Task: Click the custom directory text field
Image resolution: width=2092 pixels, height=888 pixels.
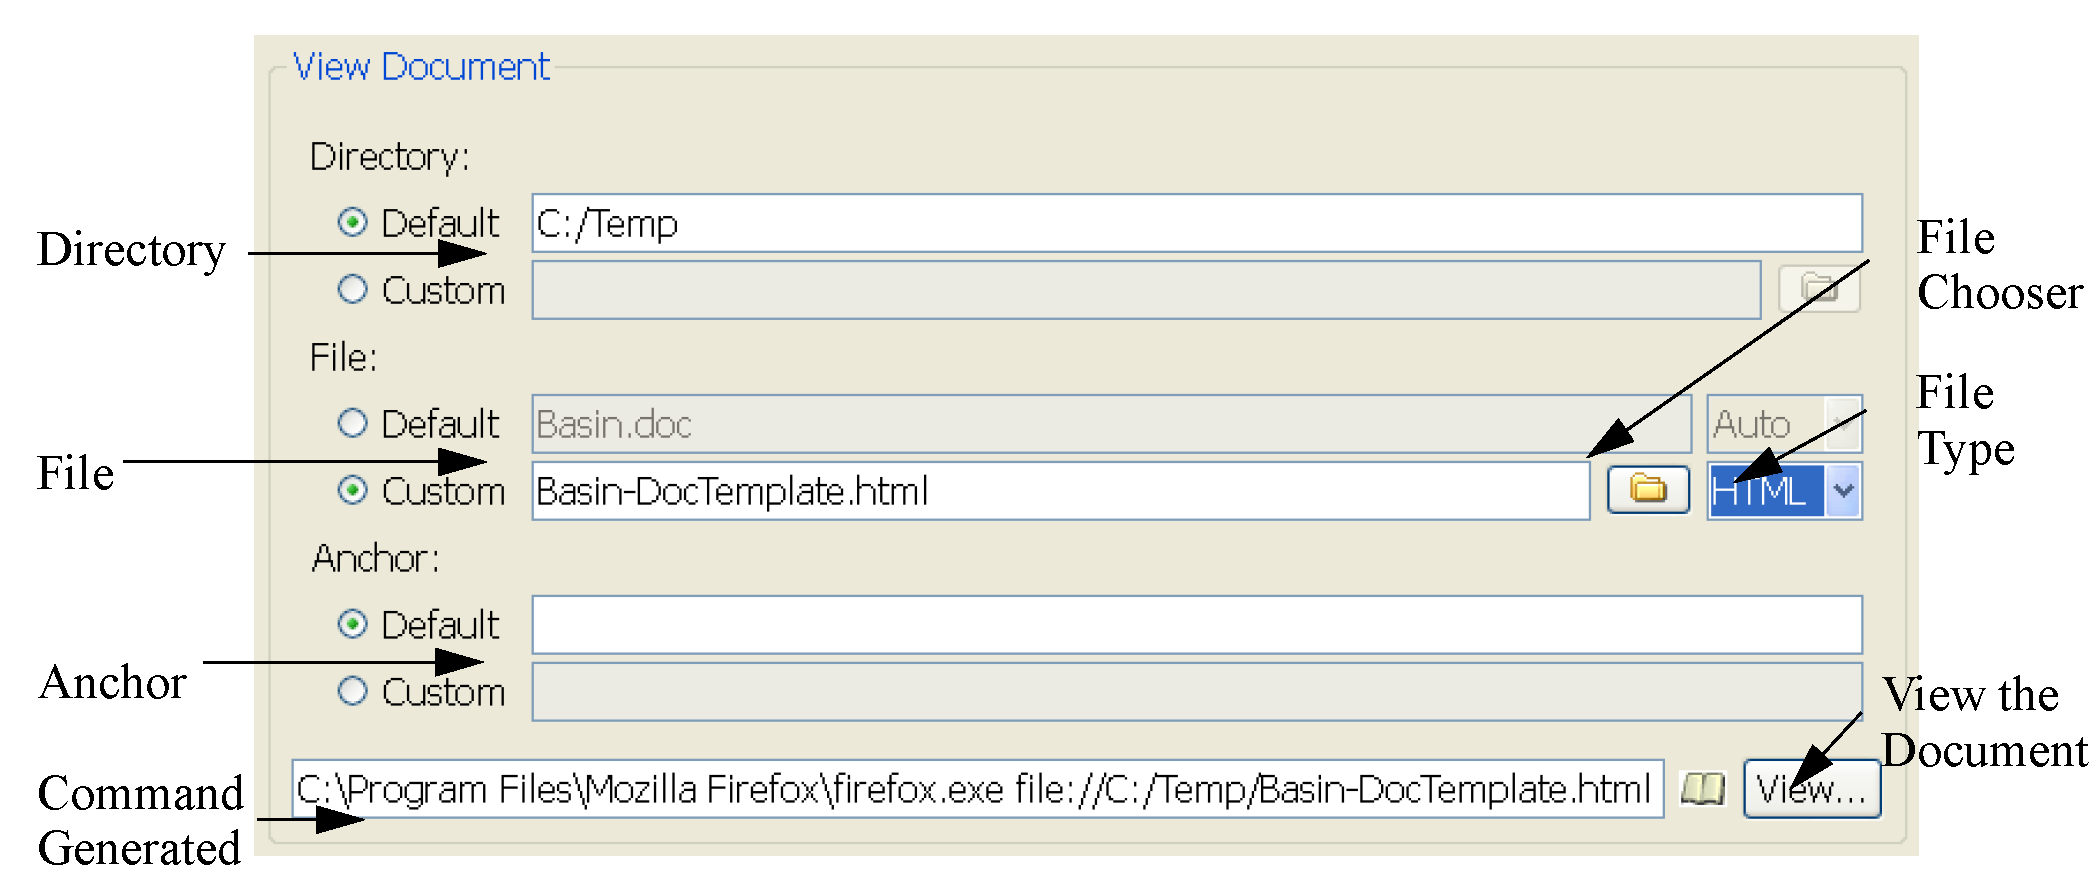Action: pos(1145,290)
